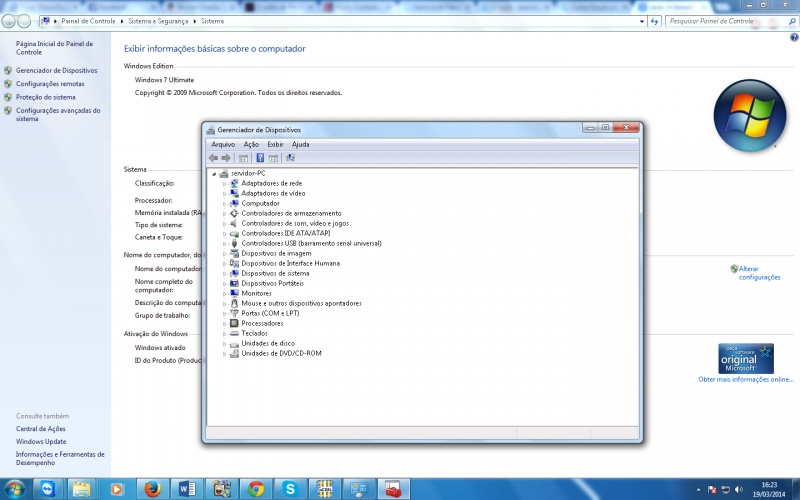This screenshot has height=500, width=800.
Task: Open the address bar history dropdown arrow
Action: 642,21
